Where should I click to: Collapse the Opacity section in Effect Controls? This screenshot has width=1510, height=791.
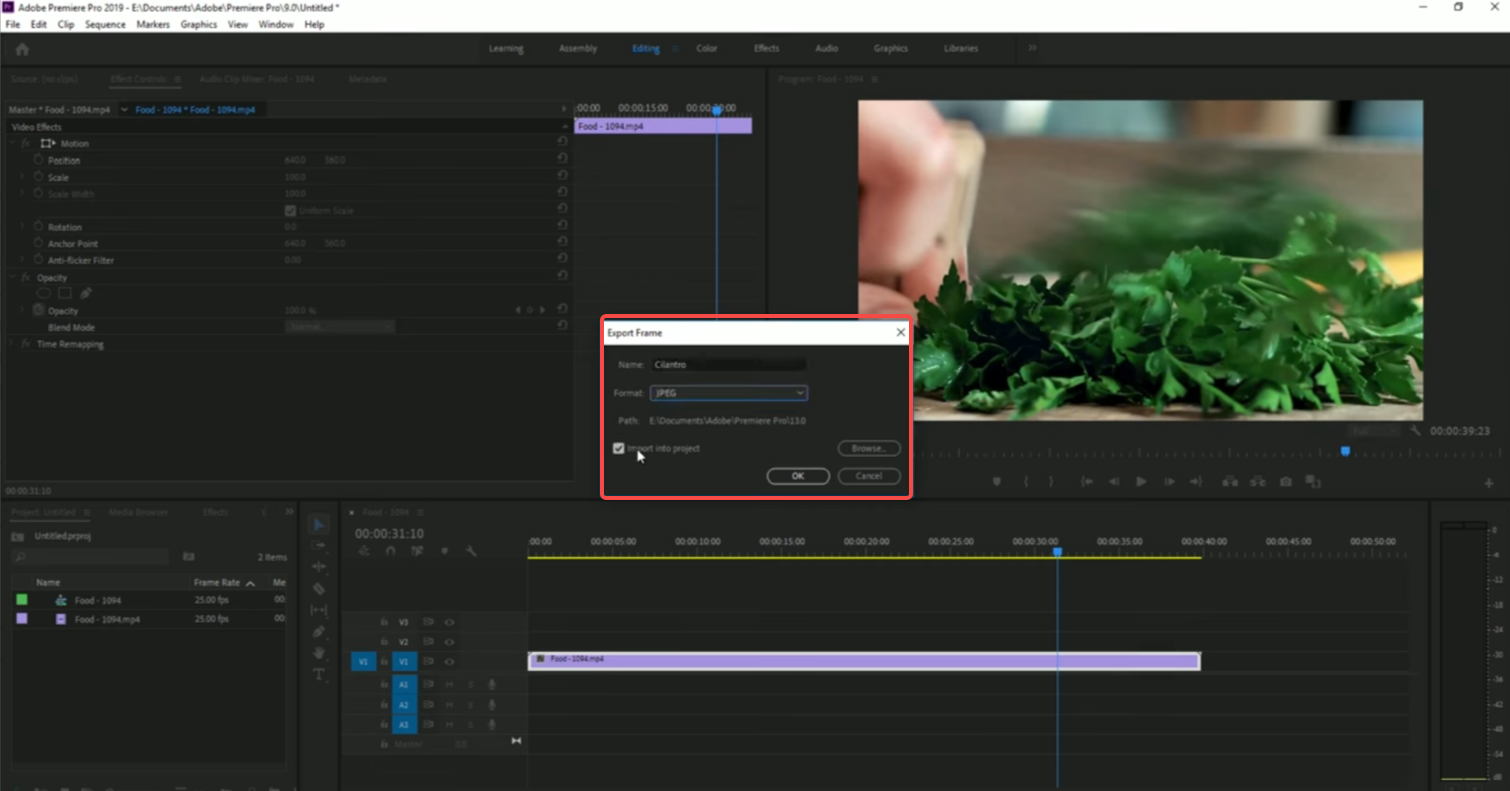coord(13,277)
